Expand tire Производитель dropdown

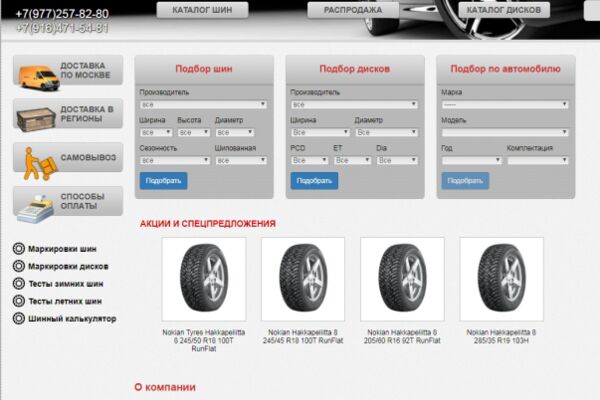[x=204, y=104]
